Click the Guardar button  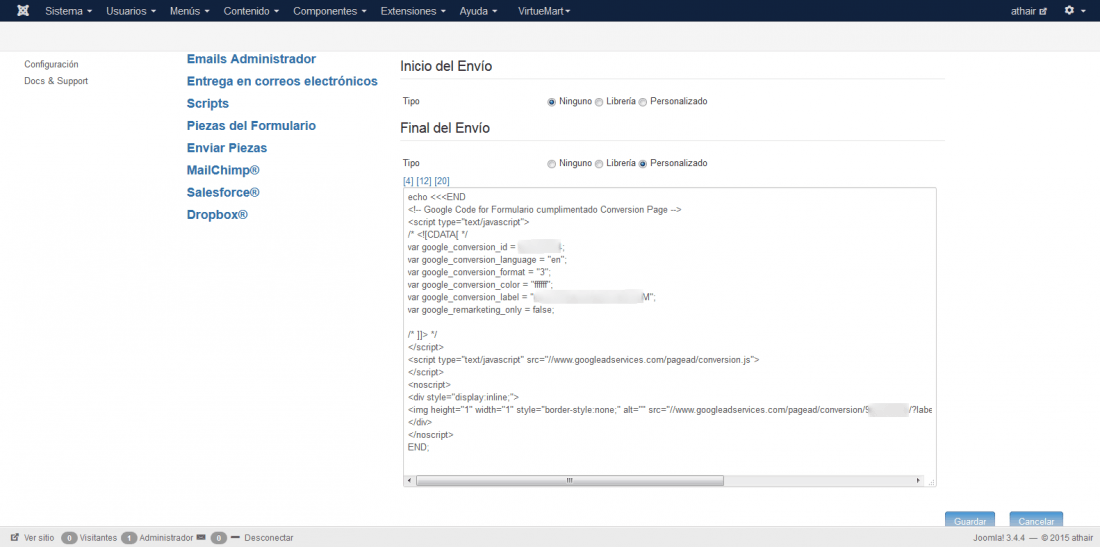pyautogui.click(x=970, y=520)
